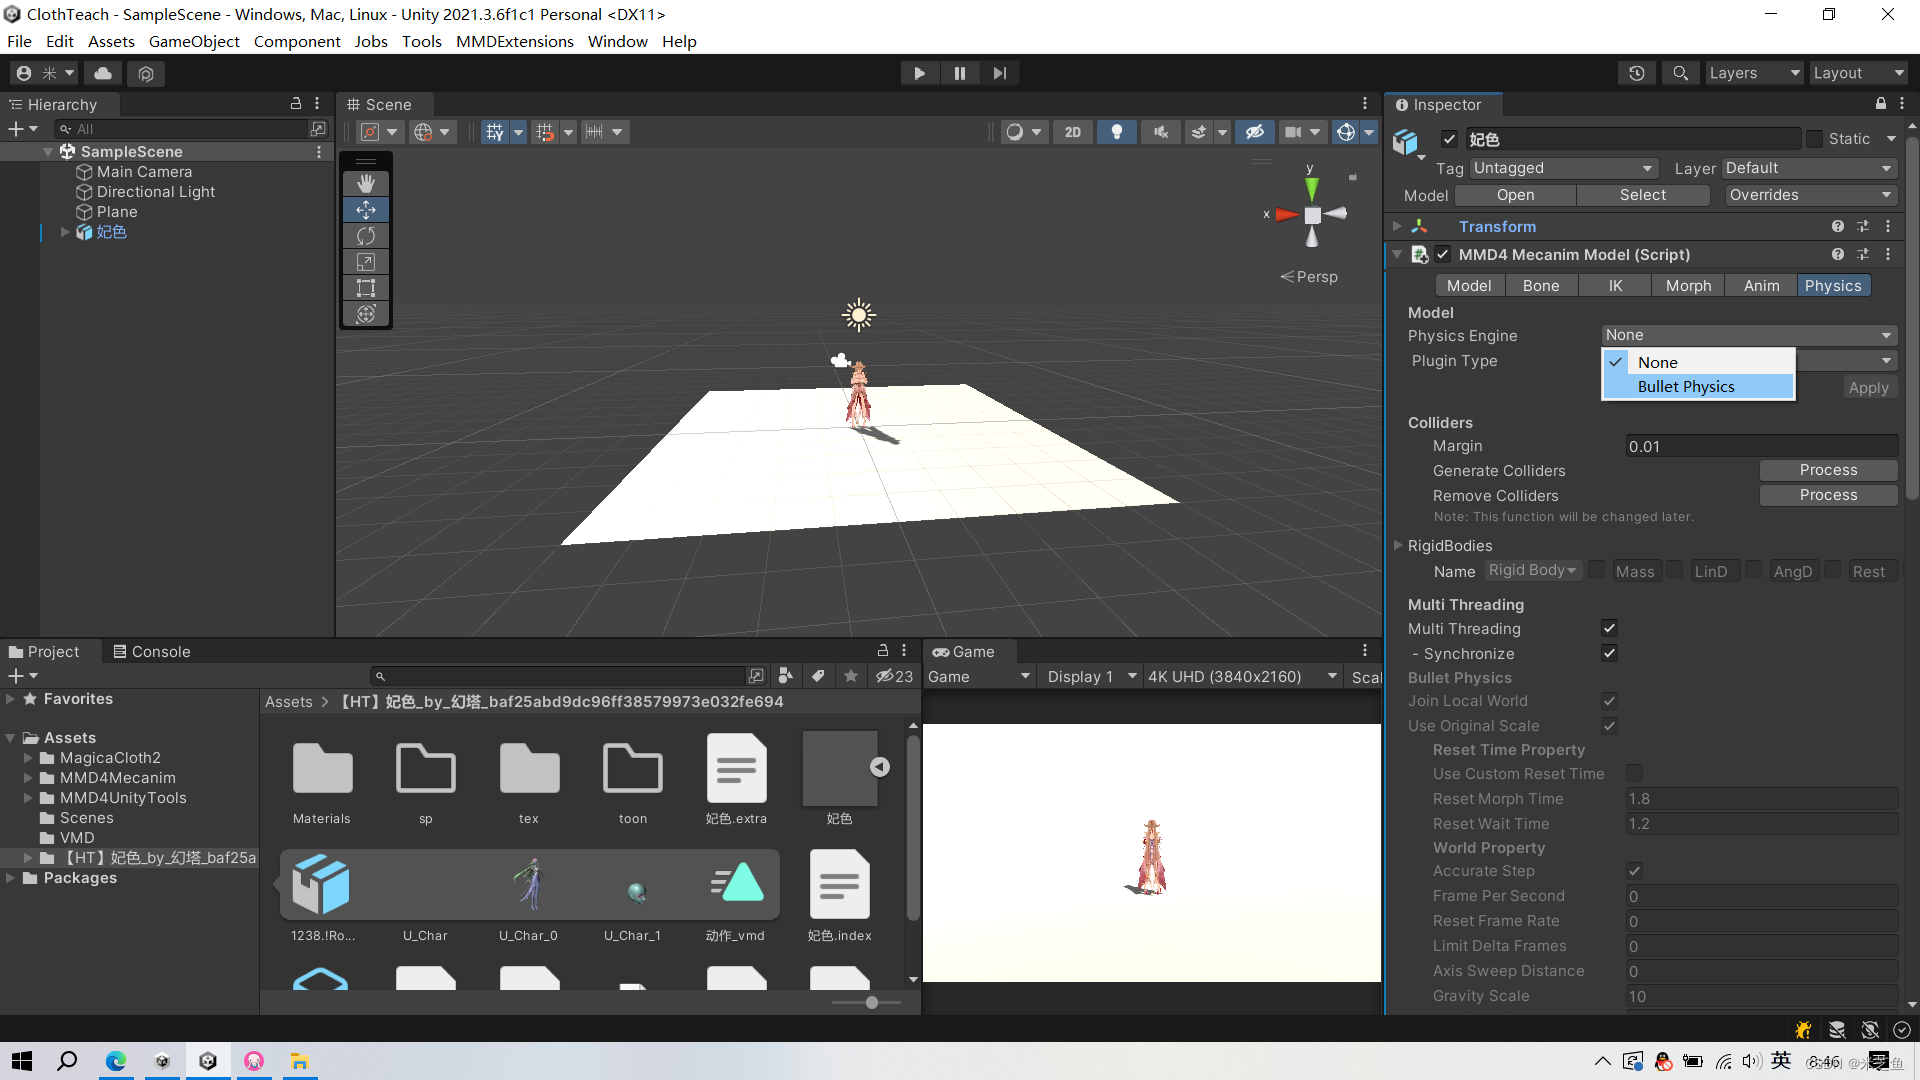Click Process beside Generate Colliders
Image resolution: width=1920 pixels, height=1080 pixels.
tap(1827, 470)
